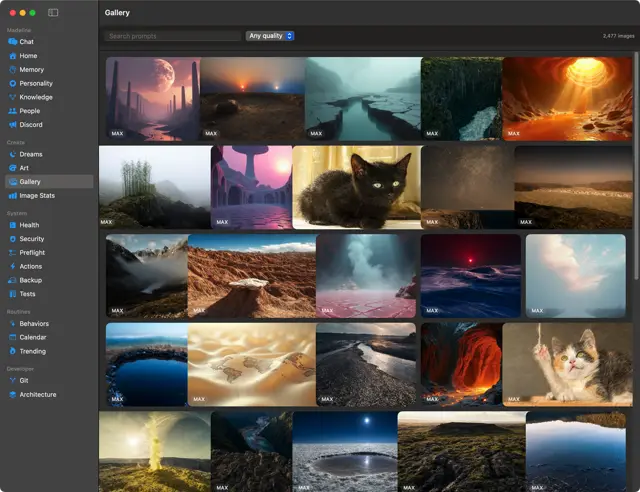
Task: Open the red lava cave entrance image
Action: 462,365
